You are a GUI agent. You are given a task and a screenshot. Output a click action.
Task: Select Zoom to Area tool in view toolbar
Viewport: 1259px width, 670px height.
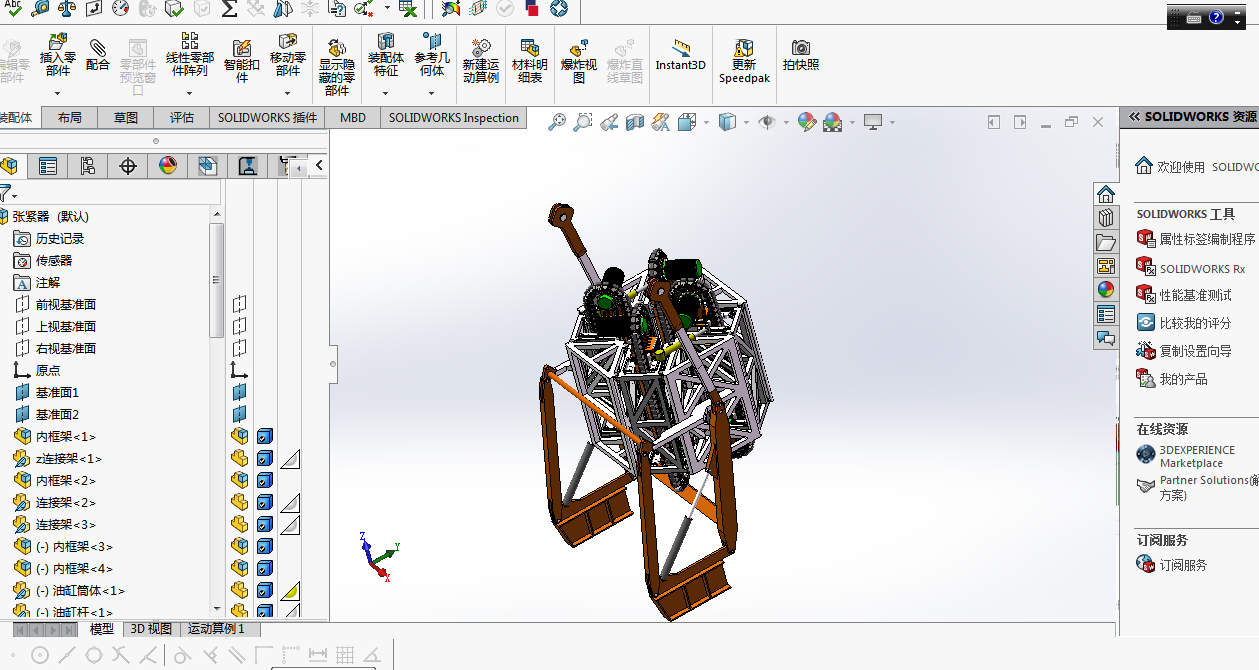pyautogui.click(x=583, y=122)
